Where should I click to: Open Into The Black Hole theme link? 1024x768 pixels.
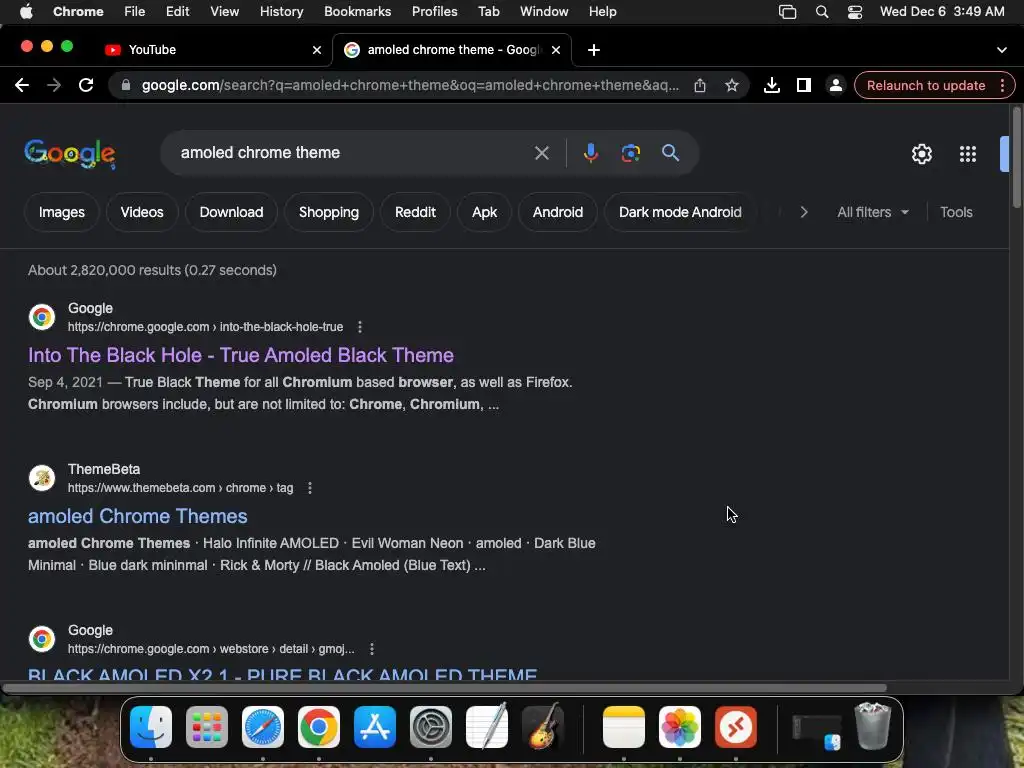(x=240, y=355)
